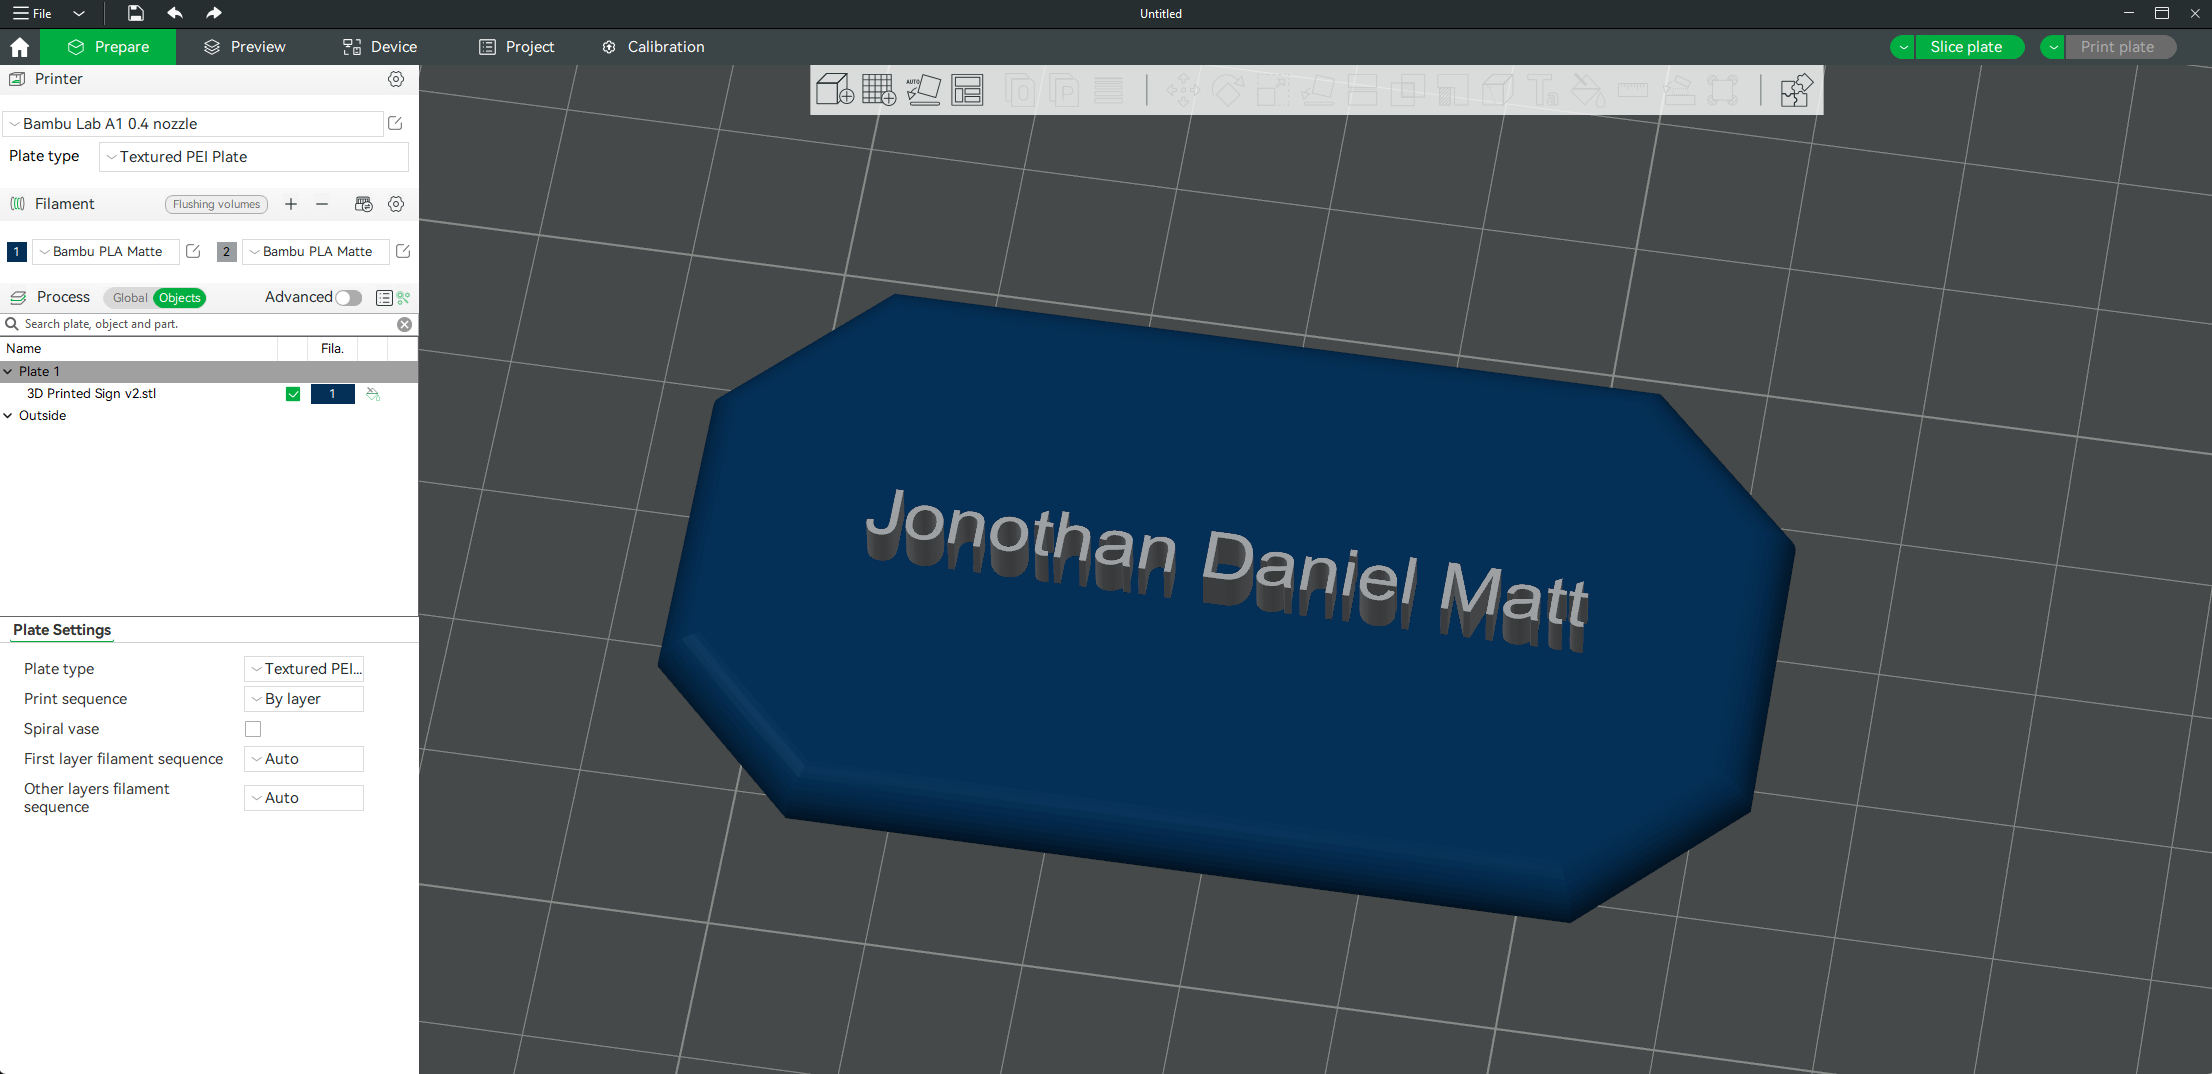Toggle the Spiral vase checkbox
This screenshot has height=1074, width=2212.
pos(253,729)
